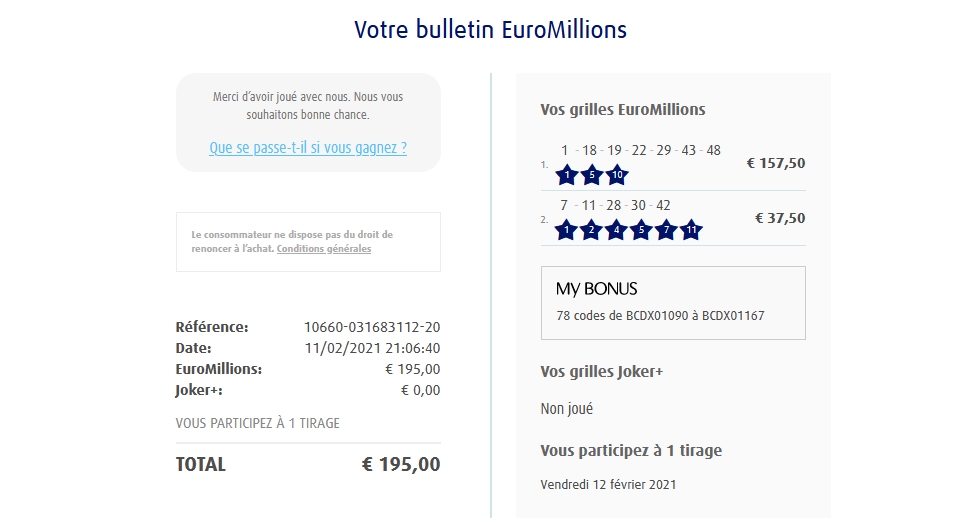The image size is (978, 526).
Task: Click star 10 in grid 1
Action: [617, 175]
